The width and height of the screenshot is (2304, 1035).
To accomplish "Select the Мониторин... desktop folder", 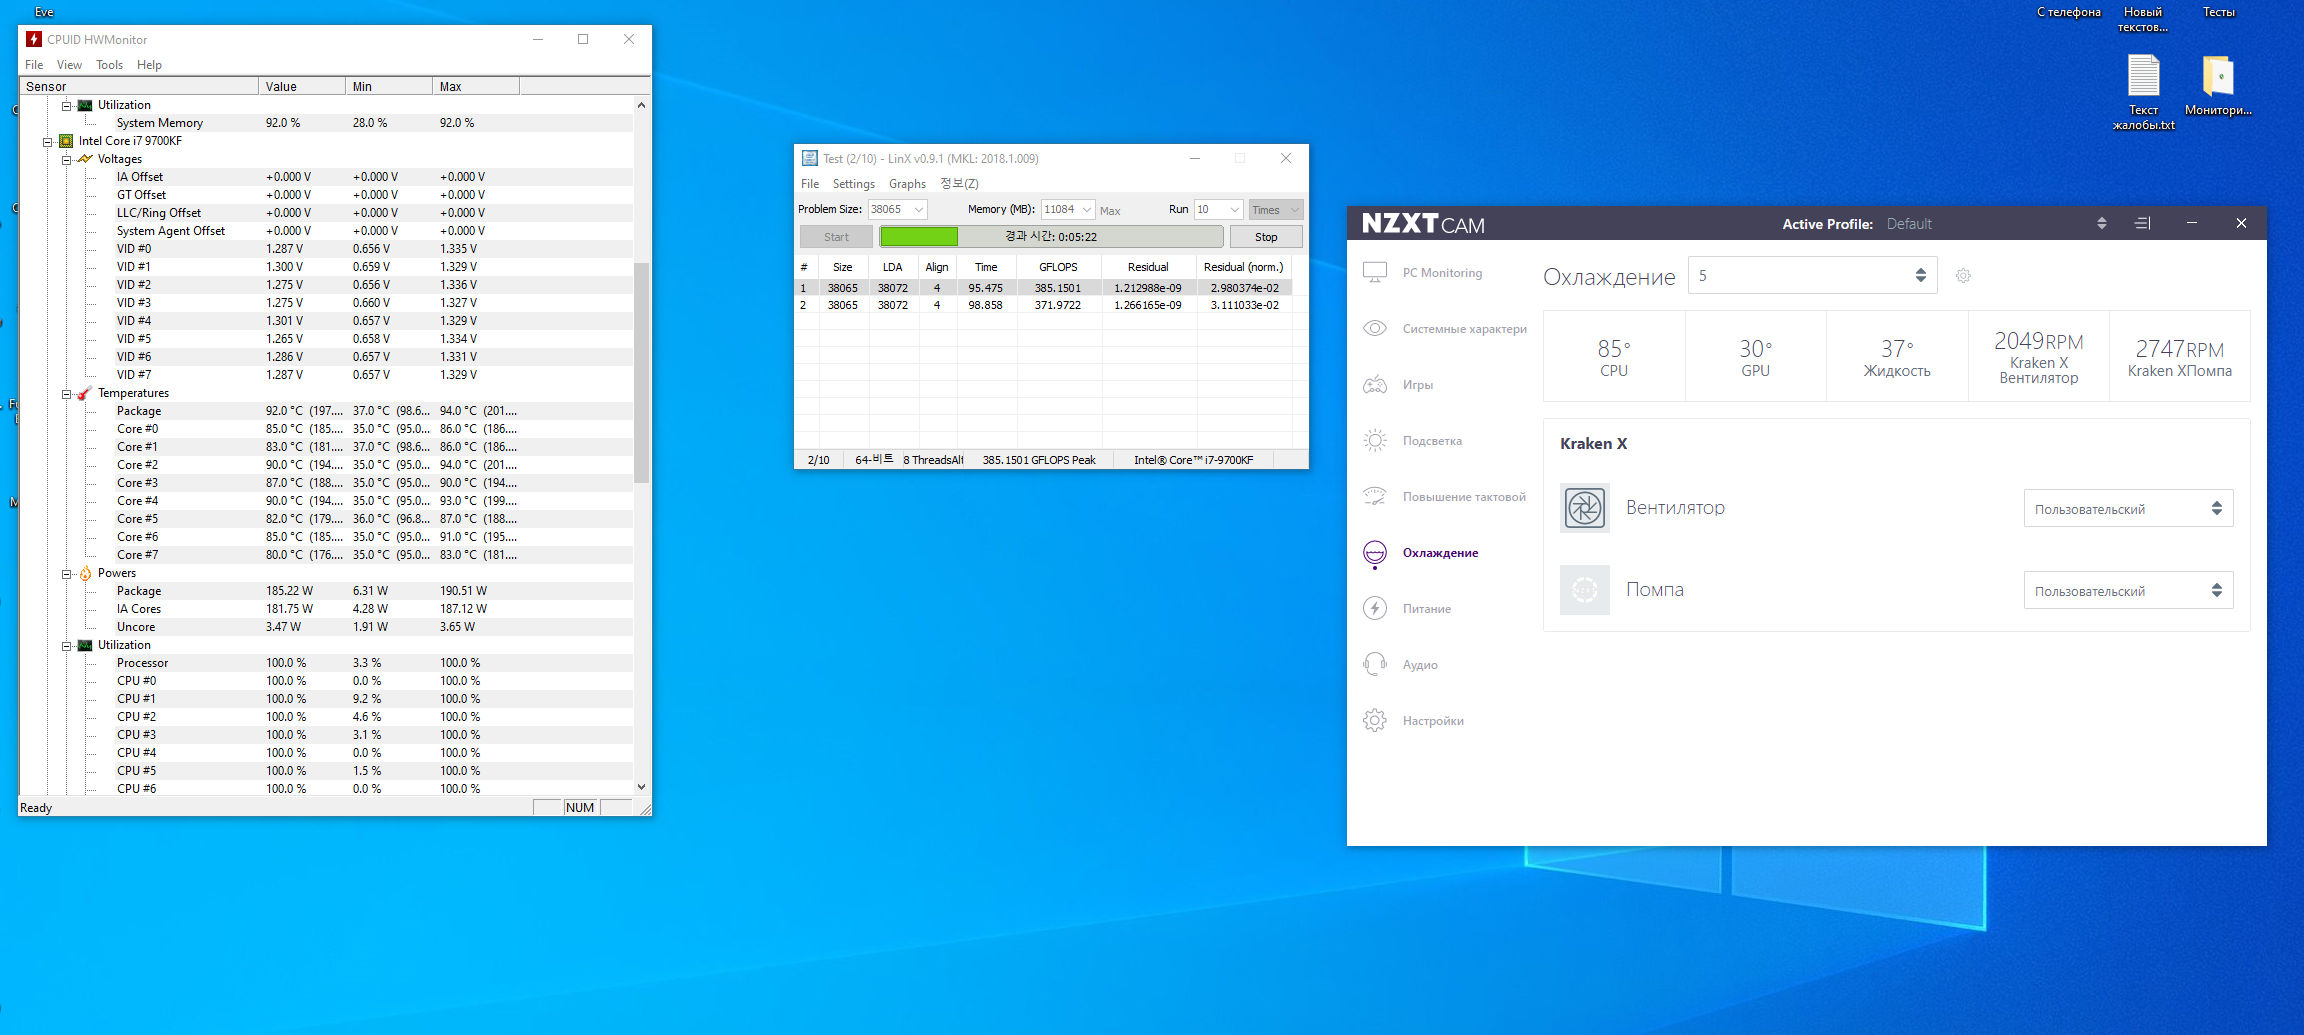I will coord(2218,86).
